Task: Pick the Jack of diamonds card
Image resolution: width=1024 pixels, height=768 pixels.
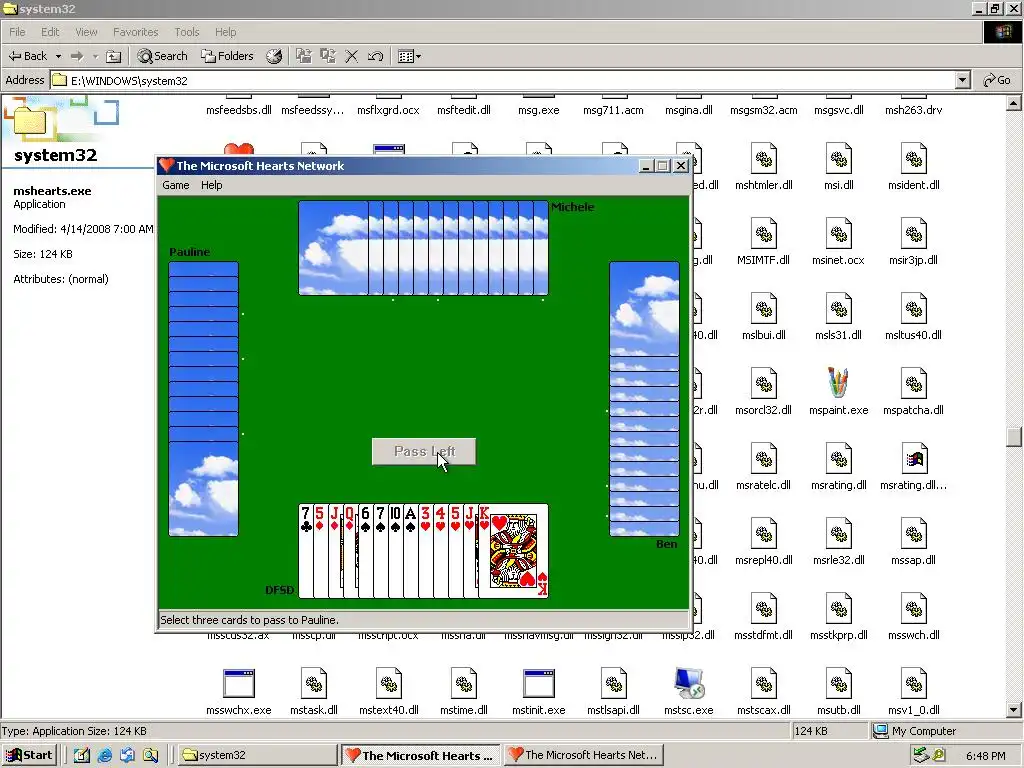Action: (336, 551)
